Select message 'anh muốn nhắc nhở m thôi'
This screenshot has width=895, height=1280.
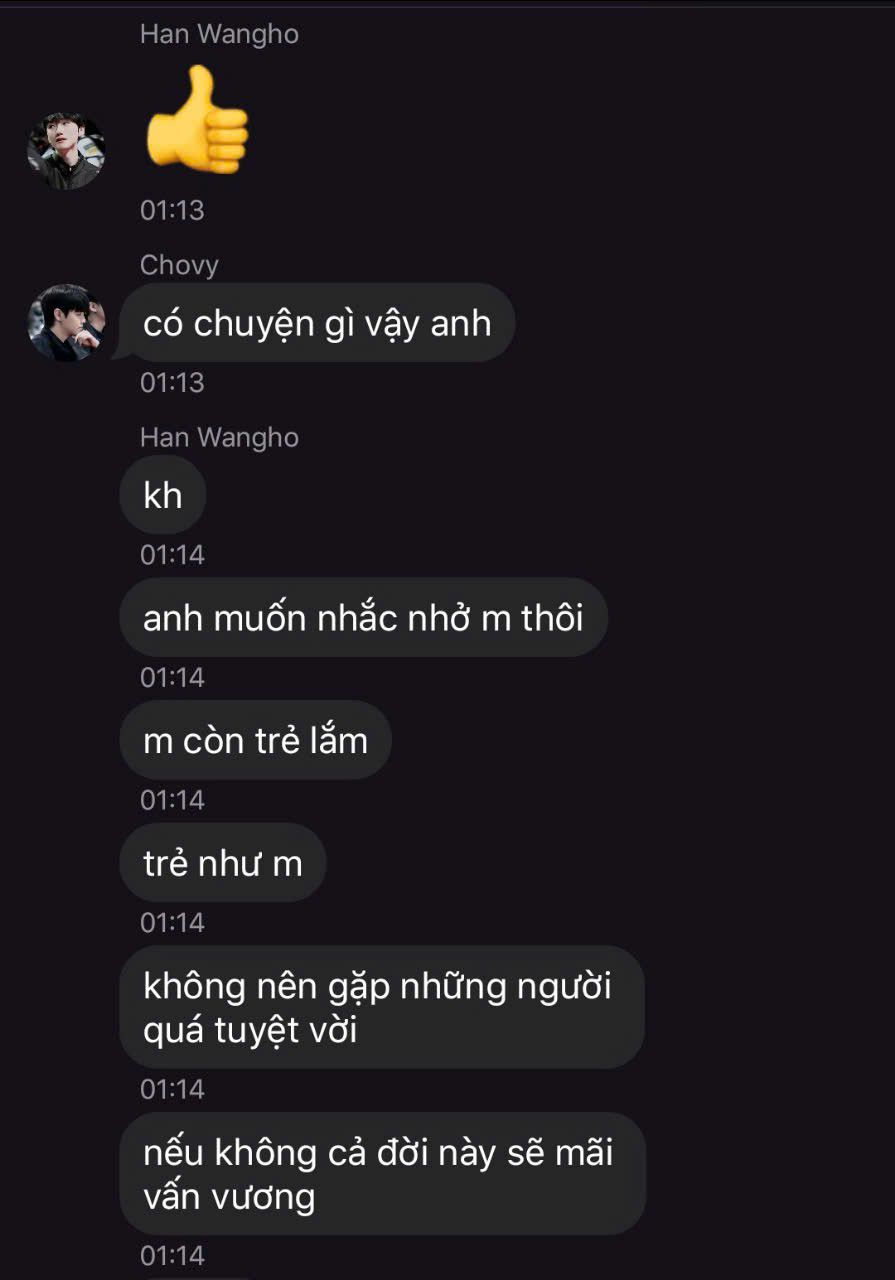[x=363, y=618]
